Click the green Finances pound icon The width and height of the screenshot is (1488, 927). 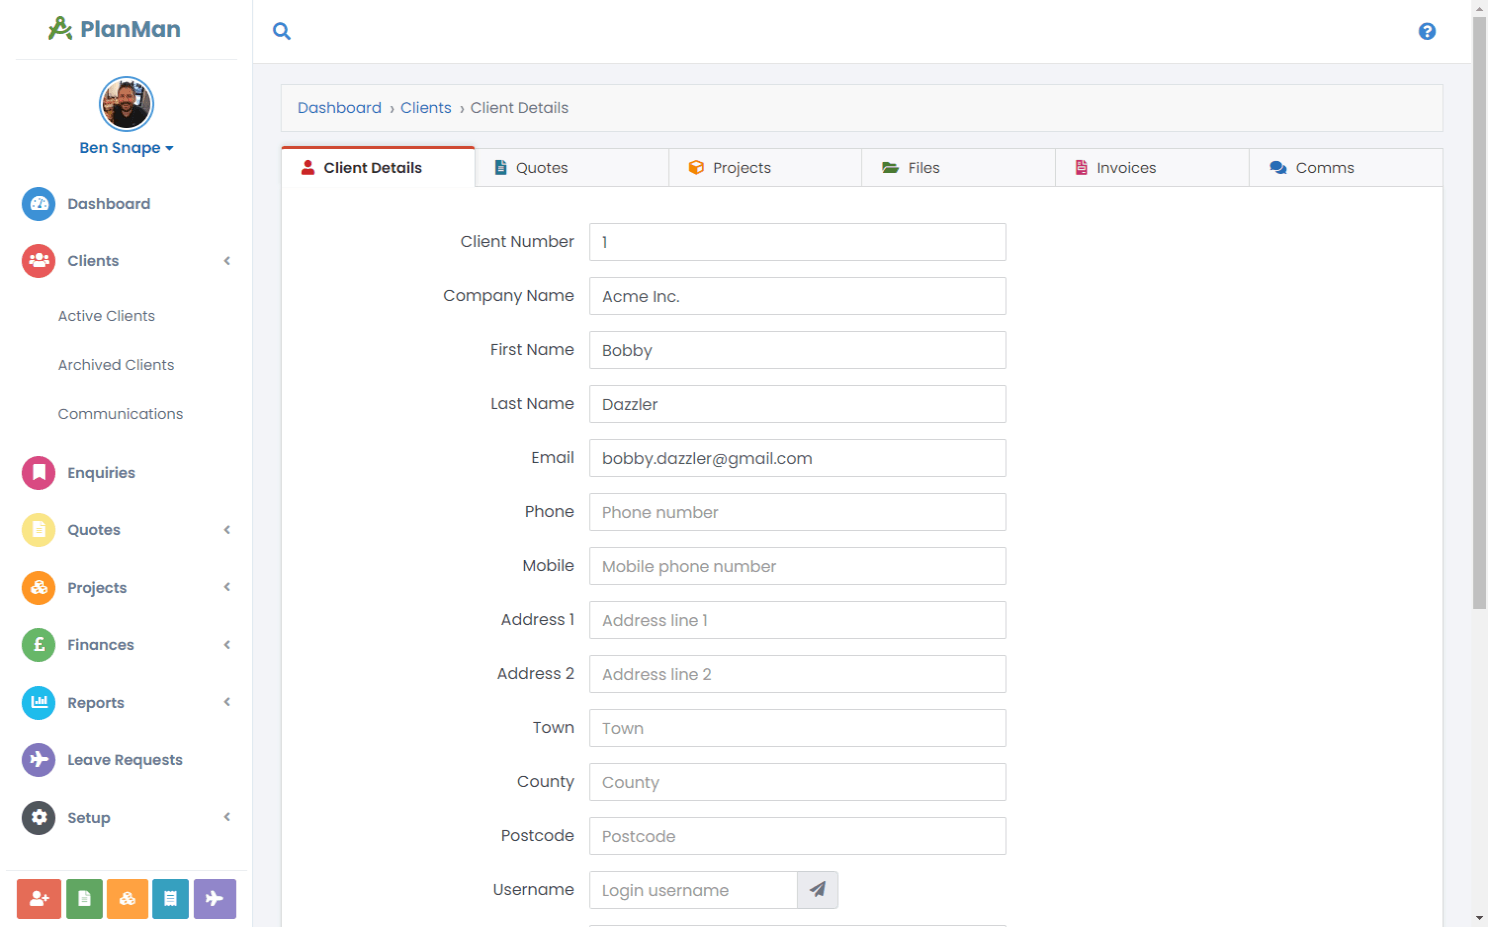pyautogui.click(x=39, y=645)
